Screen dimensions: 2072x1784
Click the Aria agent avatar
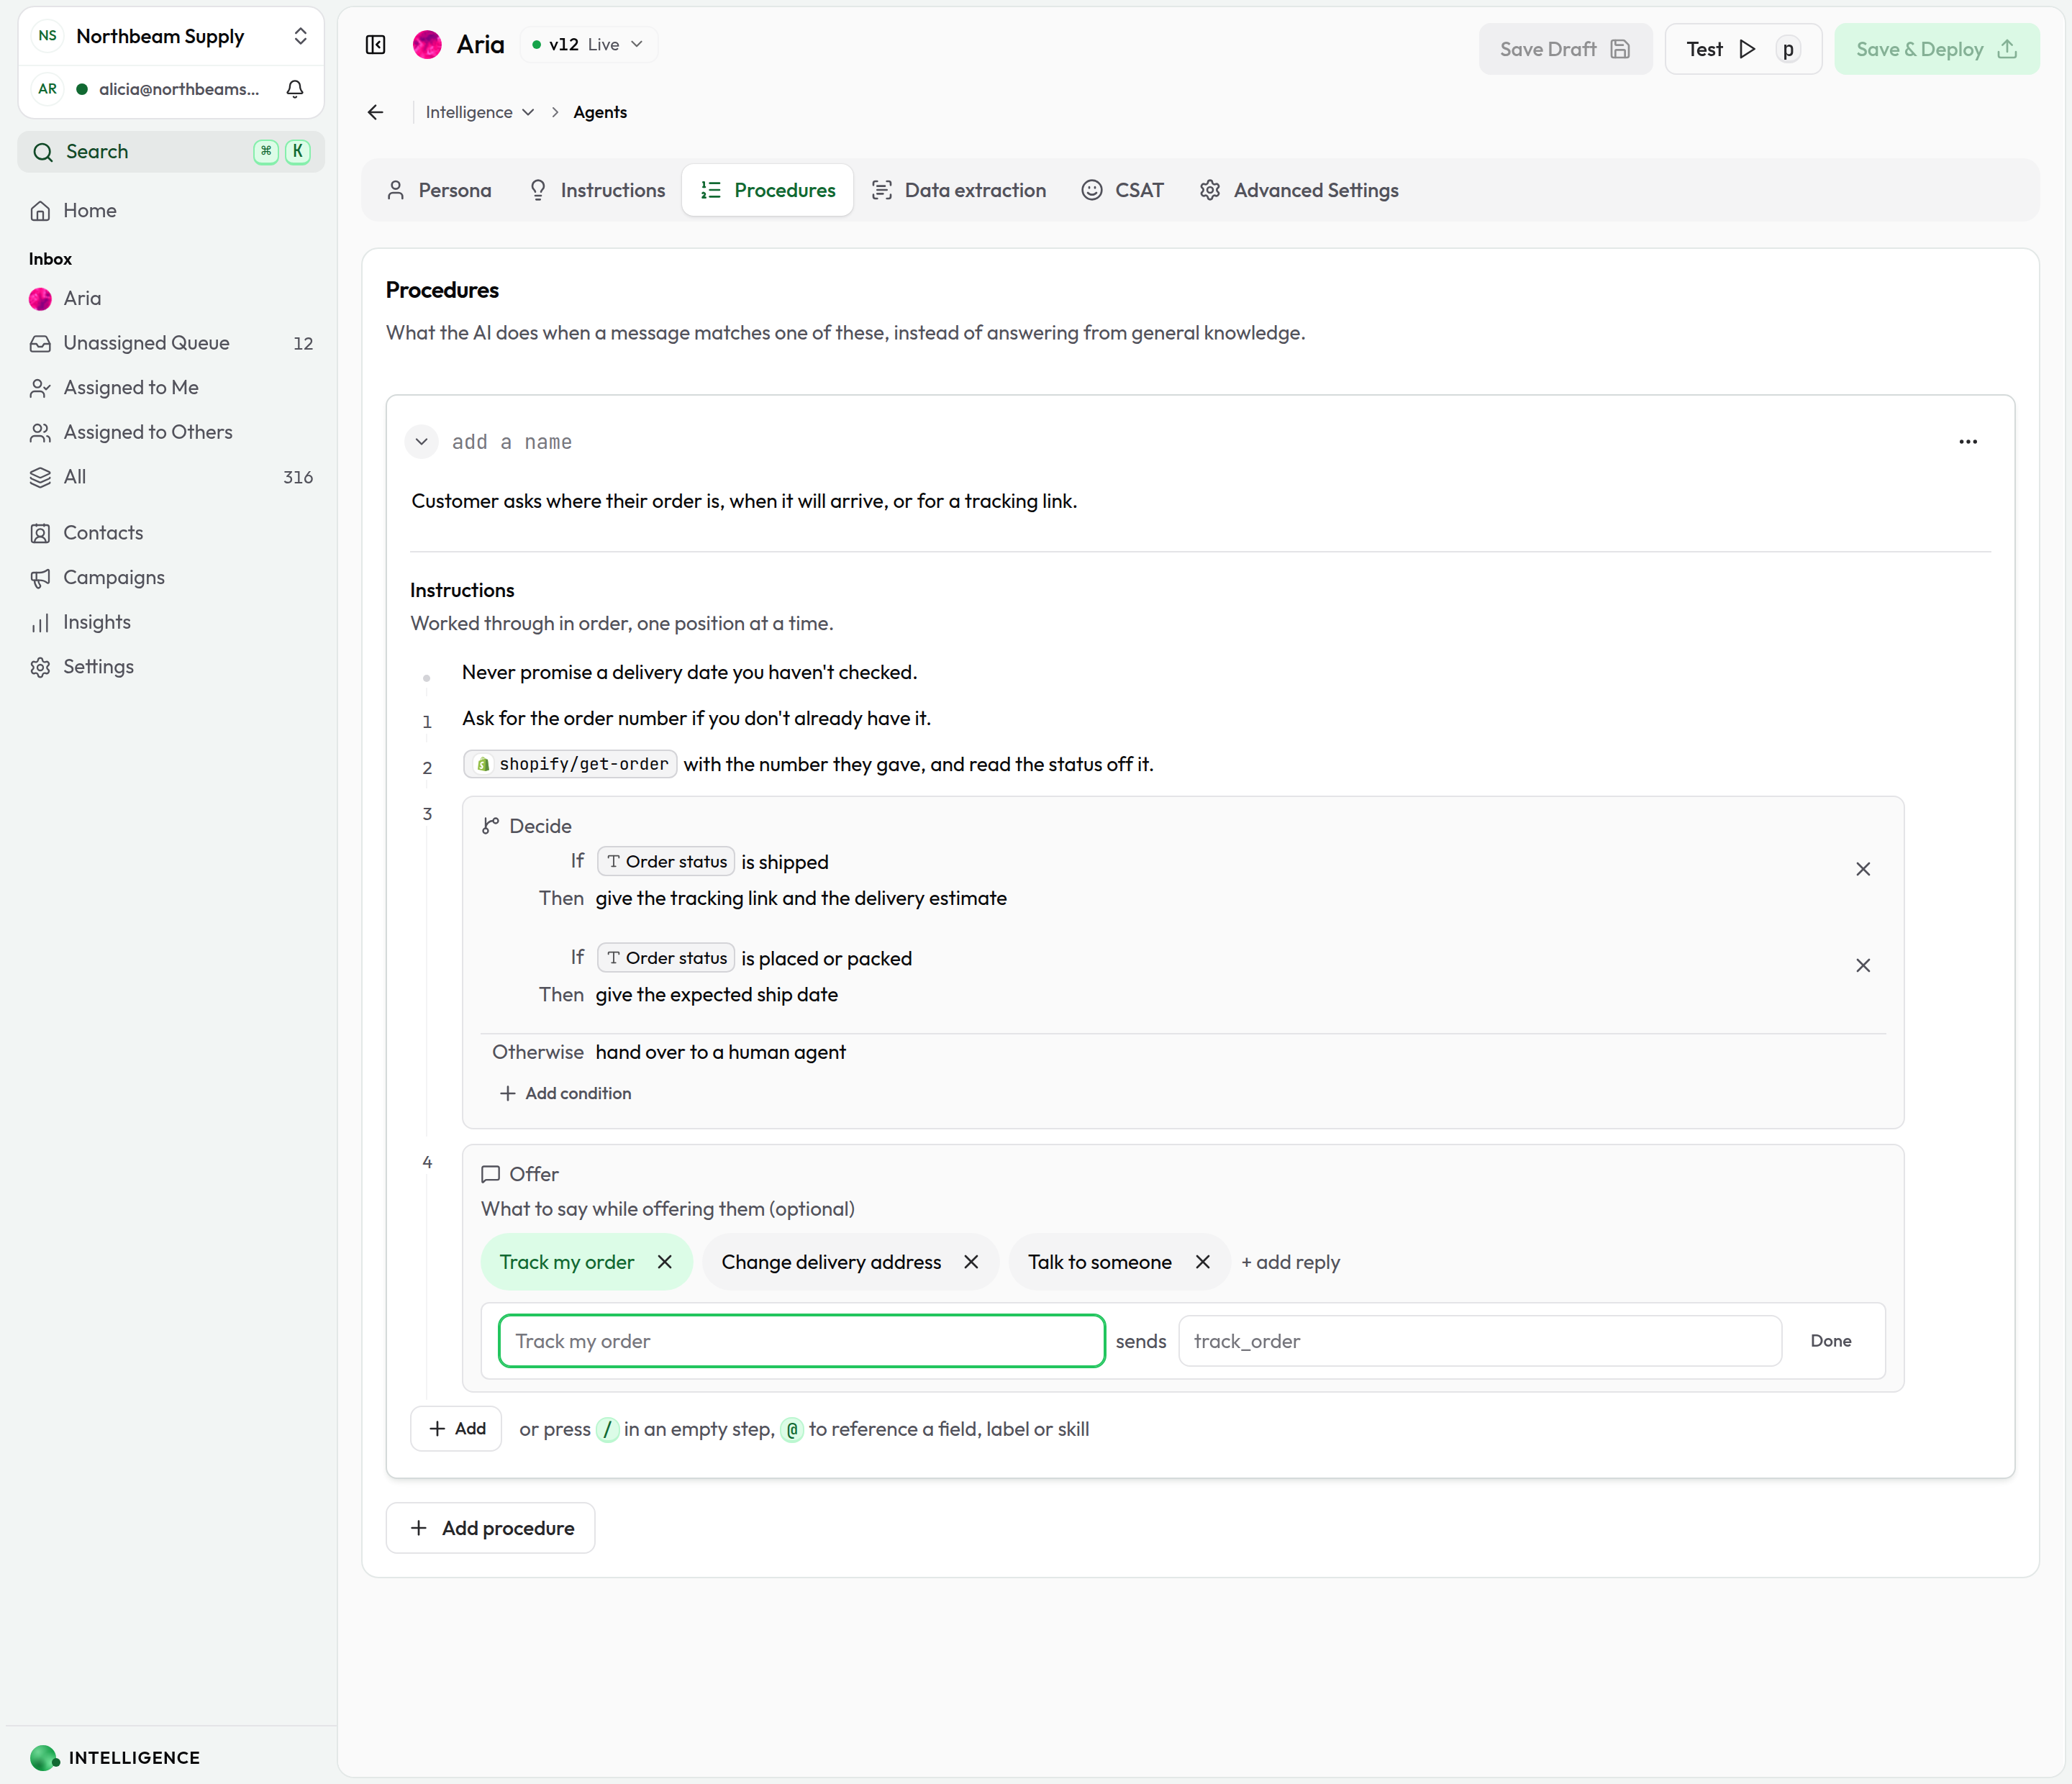click(x=427, y=45)
